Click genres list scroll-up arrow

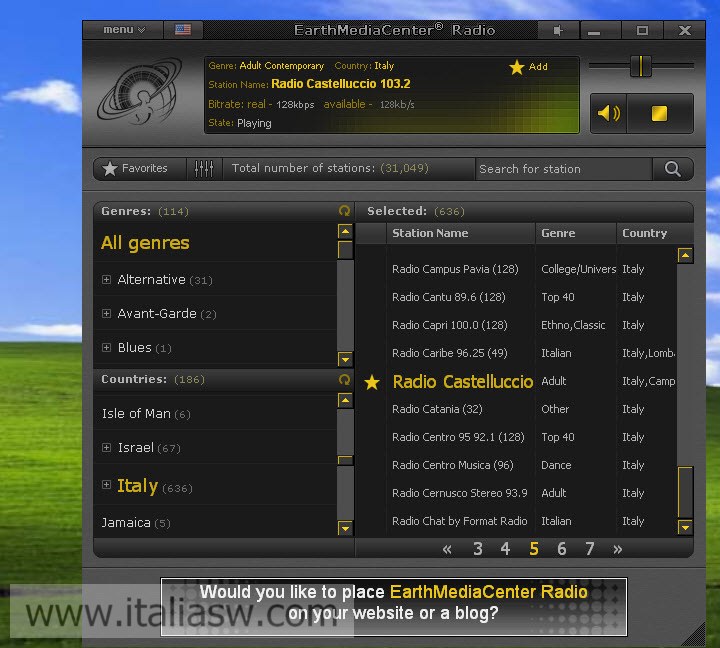click(x=345, y=231)
